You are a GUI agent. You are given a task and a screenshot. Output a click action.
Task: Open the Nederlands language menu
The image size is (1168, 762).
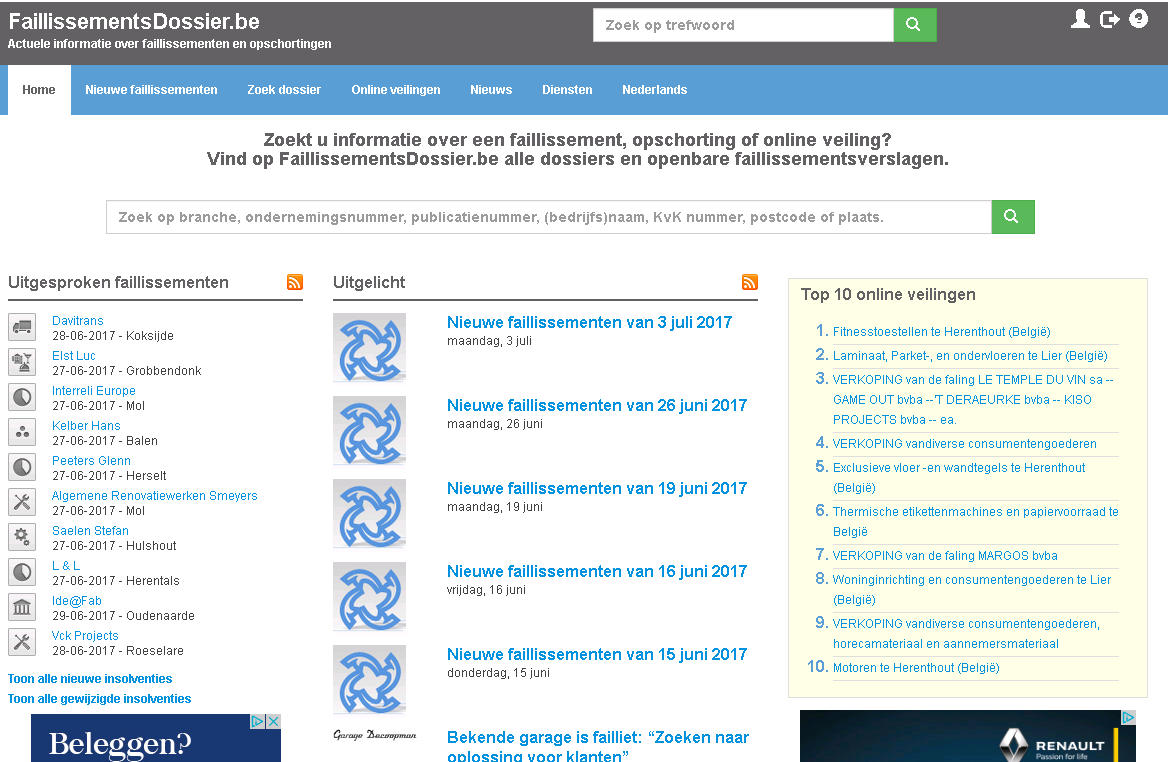click(655, 90)
